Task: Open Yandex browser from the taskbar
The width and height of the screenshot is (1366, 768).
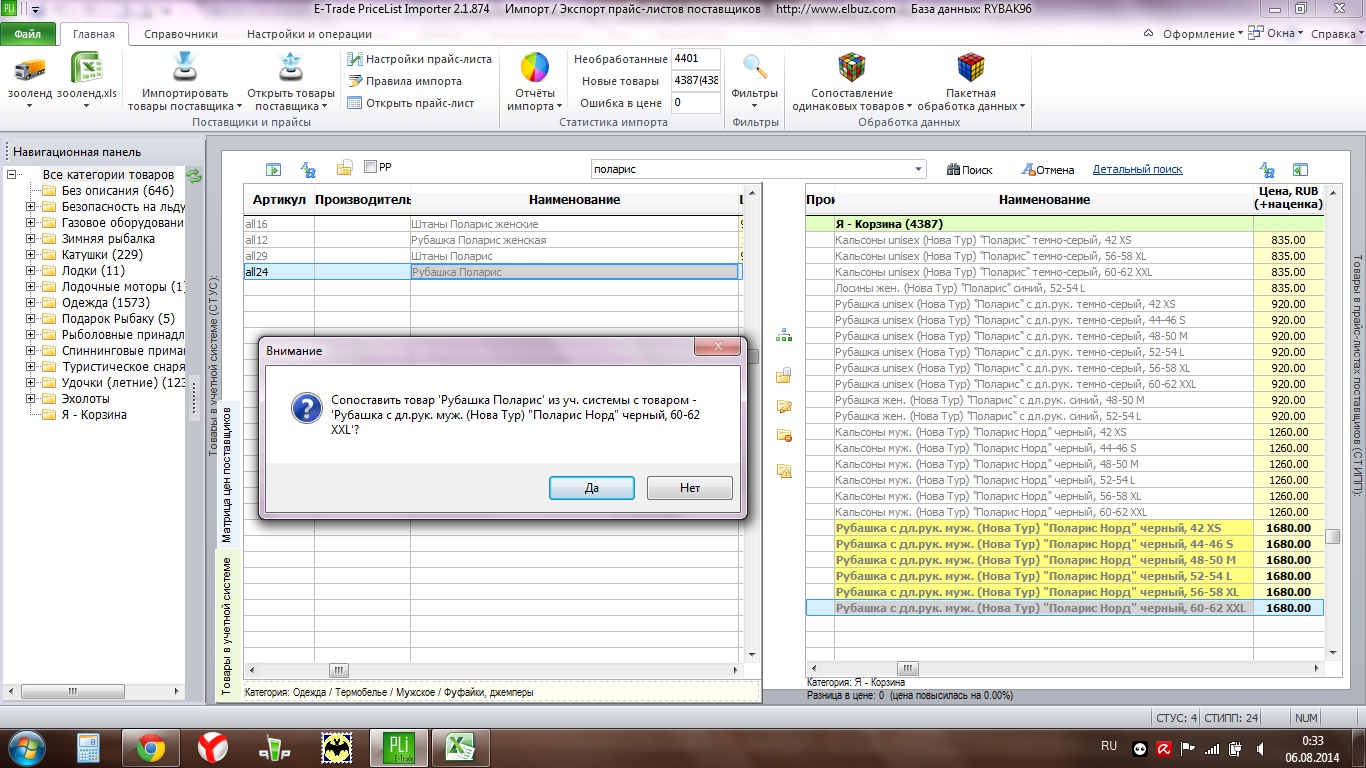Action: pos(211,747)
